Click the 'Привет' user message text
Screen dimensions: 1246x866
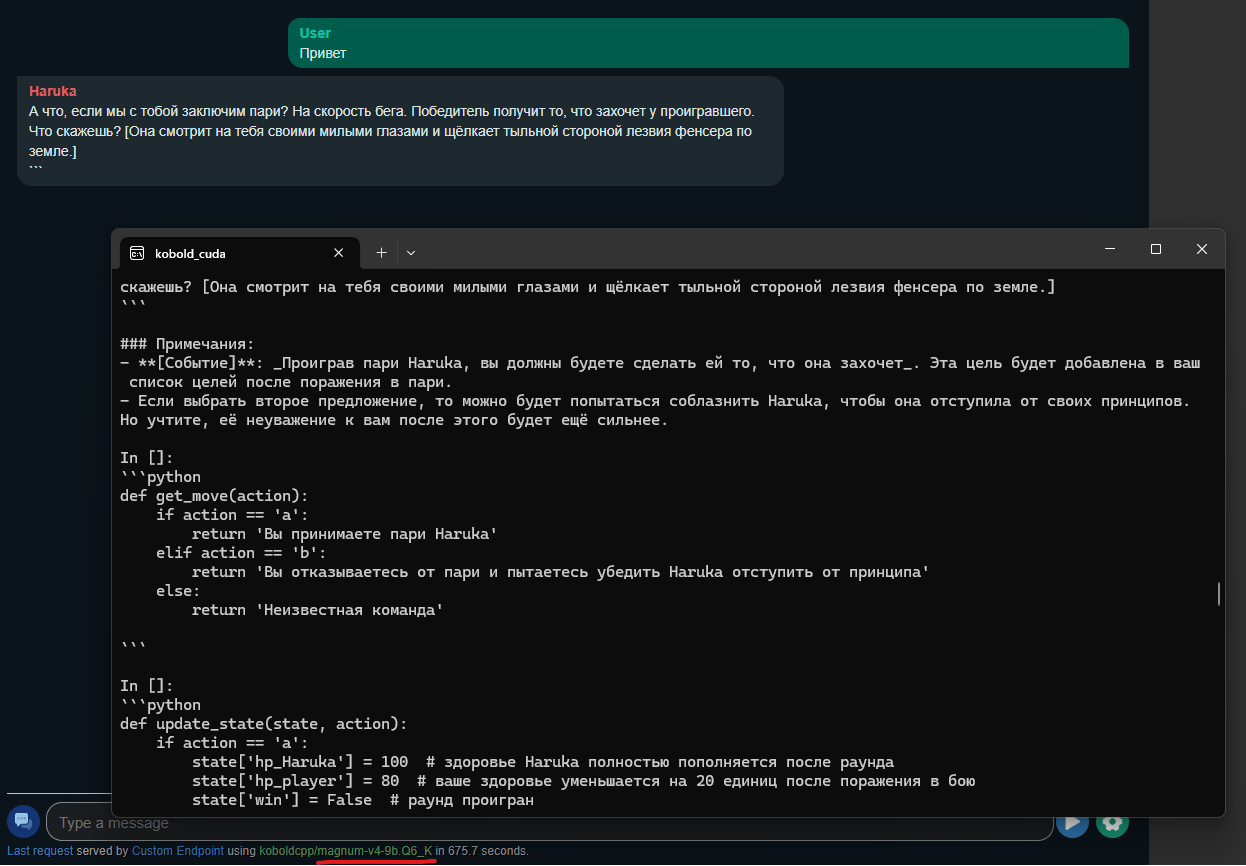pyautogui.click(x=323, y=53)
